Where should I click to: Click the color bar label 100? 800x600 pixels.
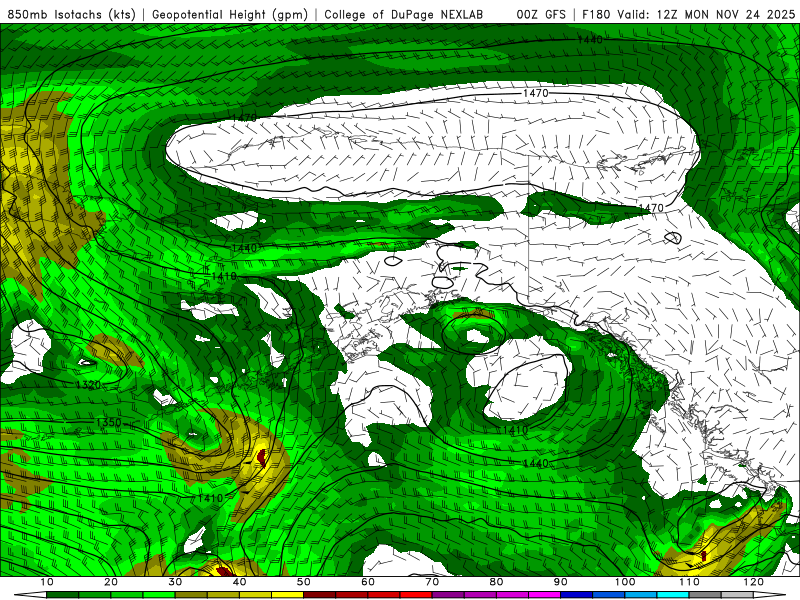pos(625,582)
